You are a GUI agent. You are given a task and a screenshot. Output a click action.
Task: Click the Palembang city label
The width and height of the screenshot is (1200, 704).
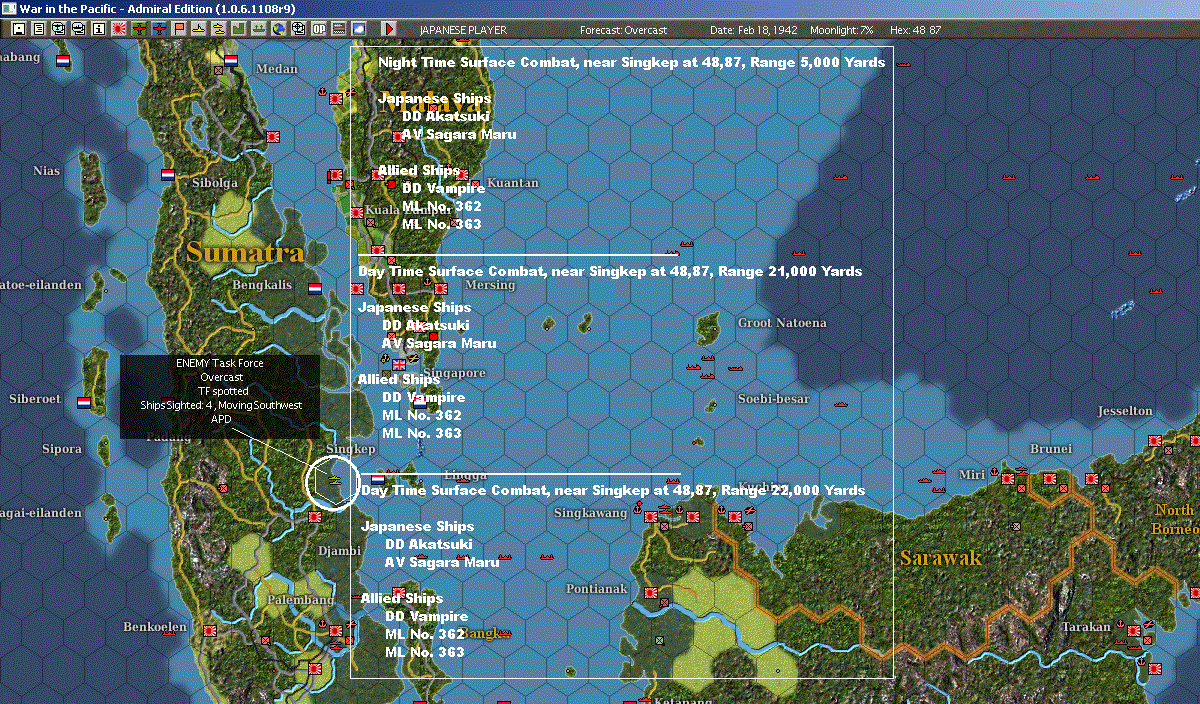[300, 600]
